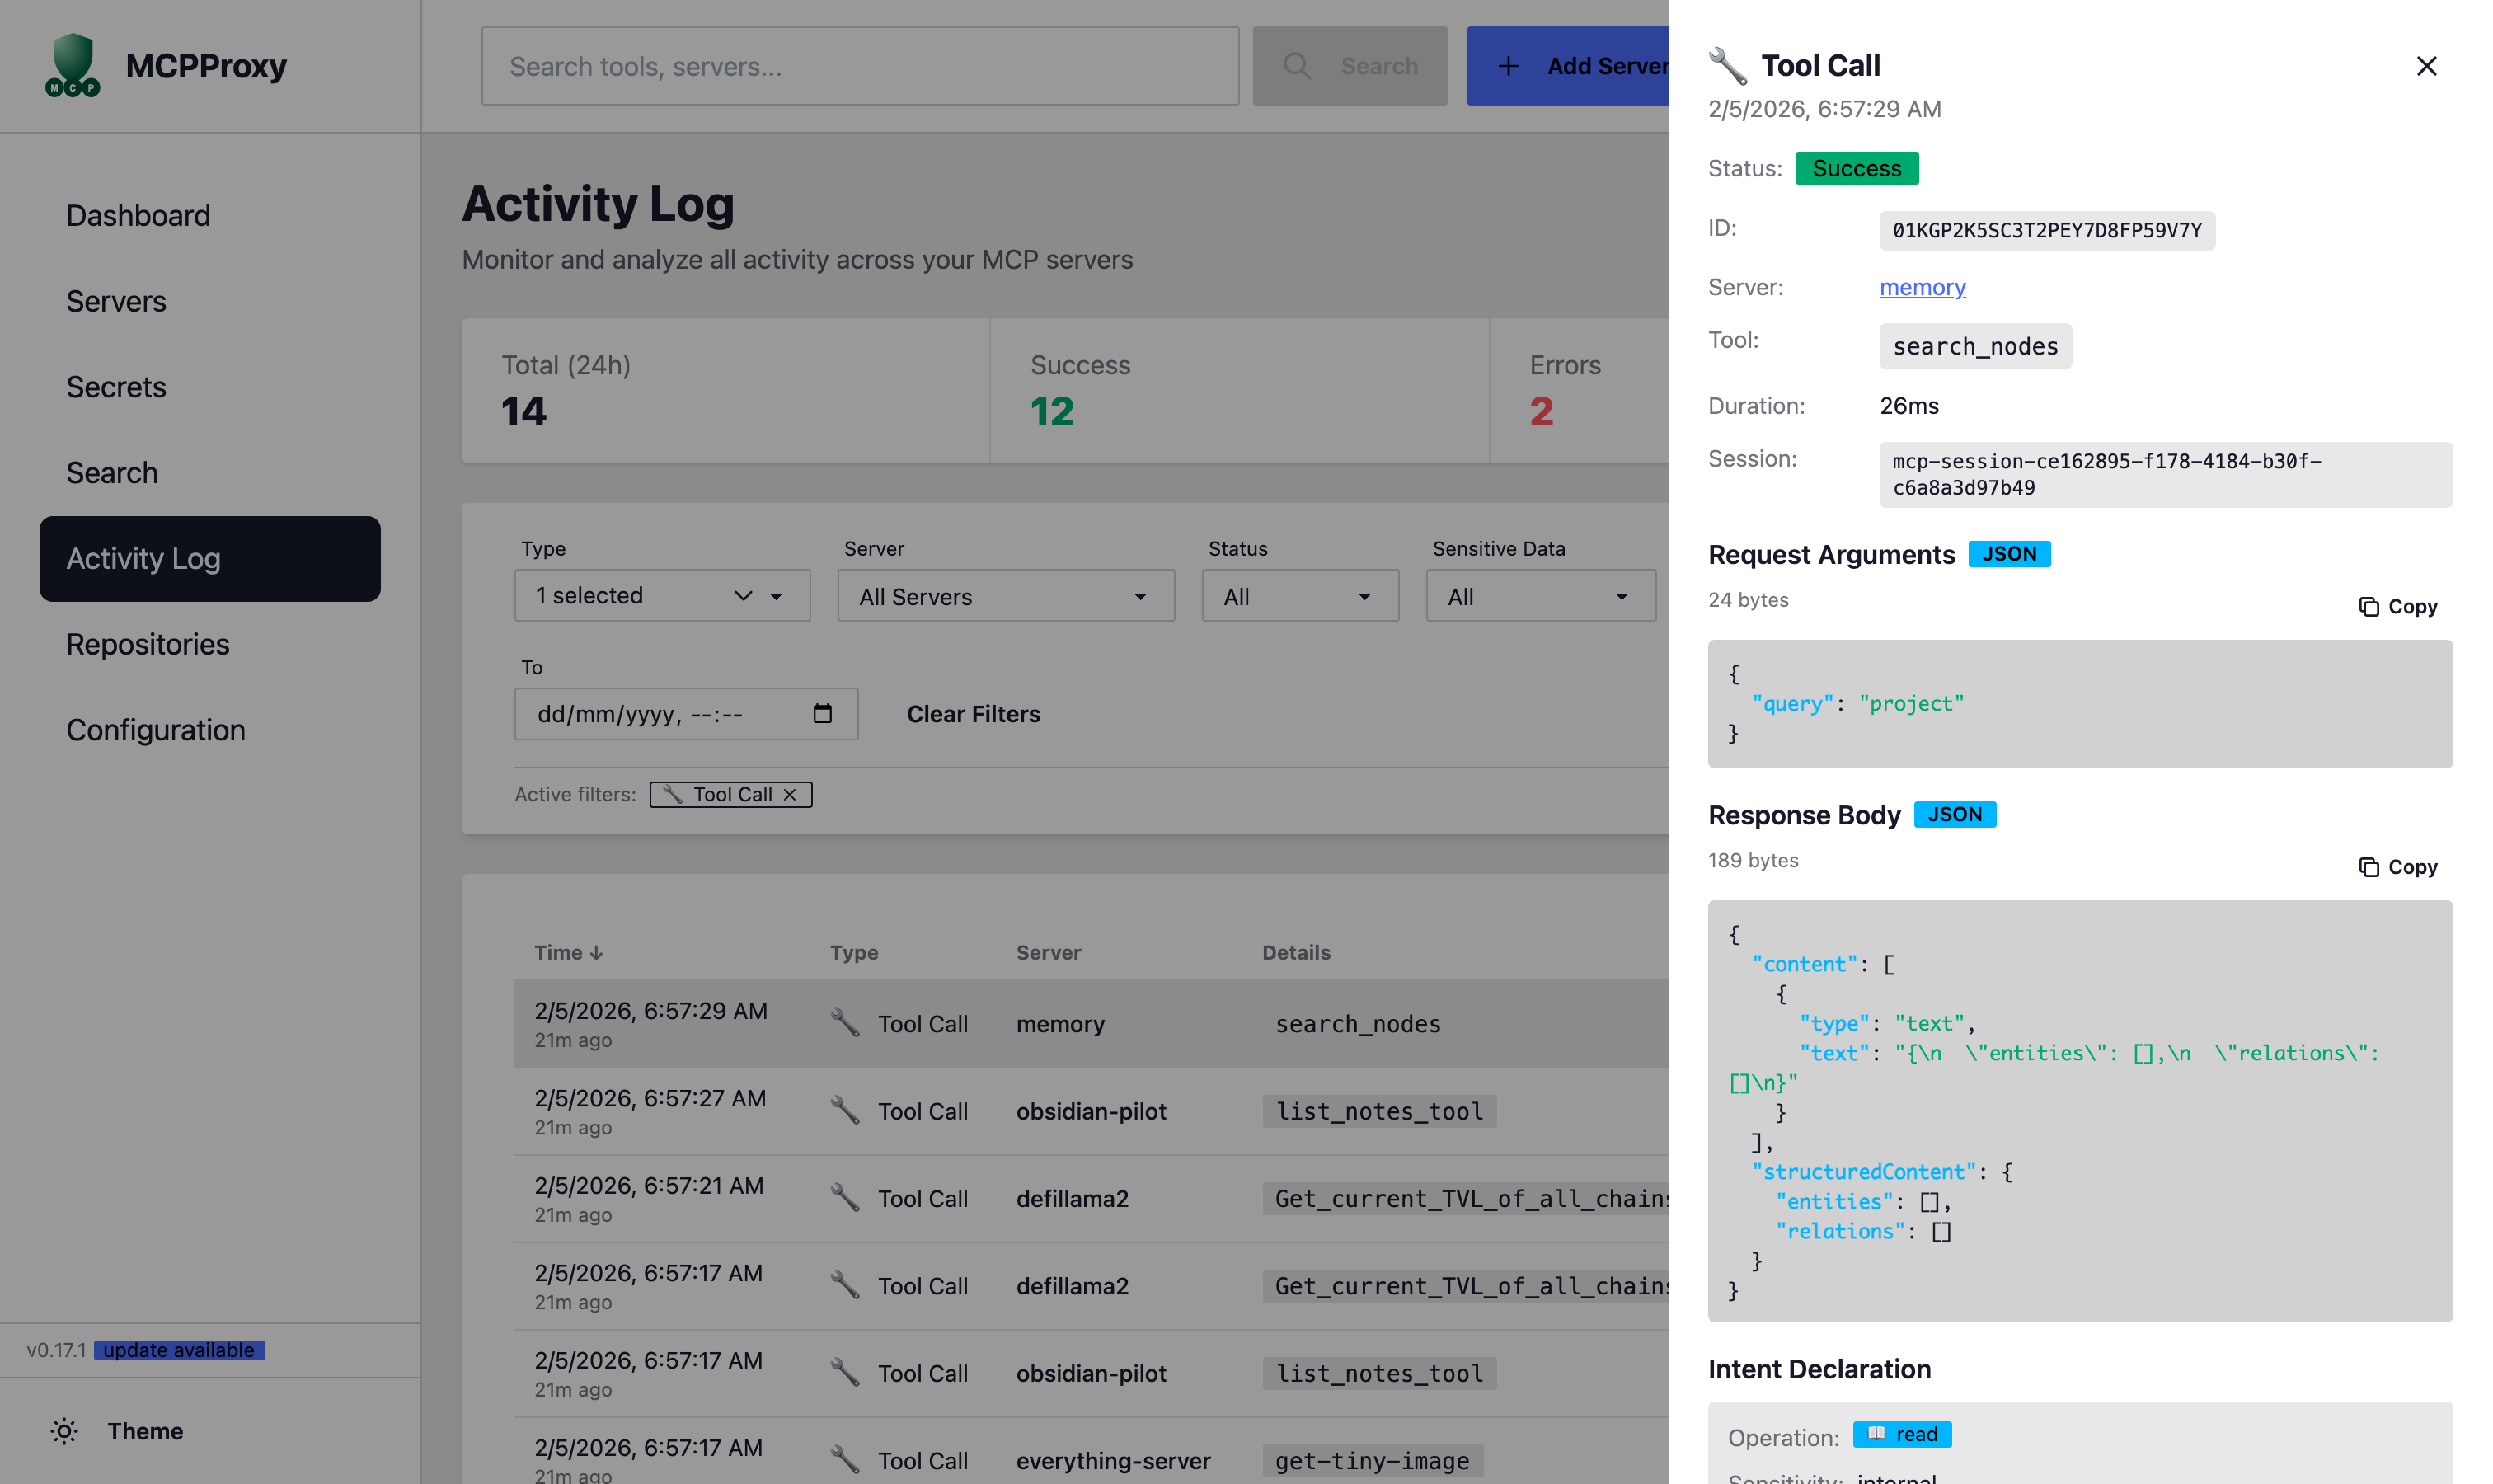Click the wrench icon on the search_nodes row

click(845, 1024)
